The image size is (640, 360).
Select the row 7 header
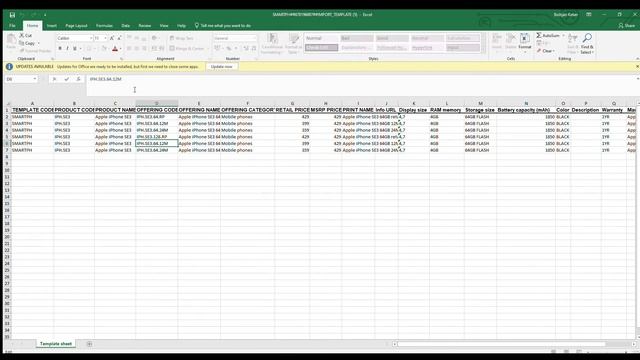tap(7, 150)
